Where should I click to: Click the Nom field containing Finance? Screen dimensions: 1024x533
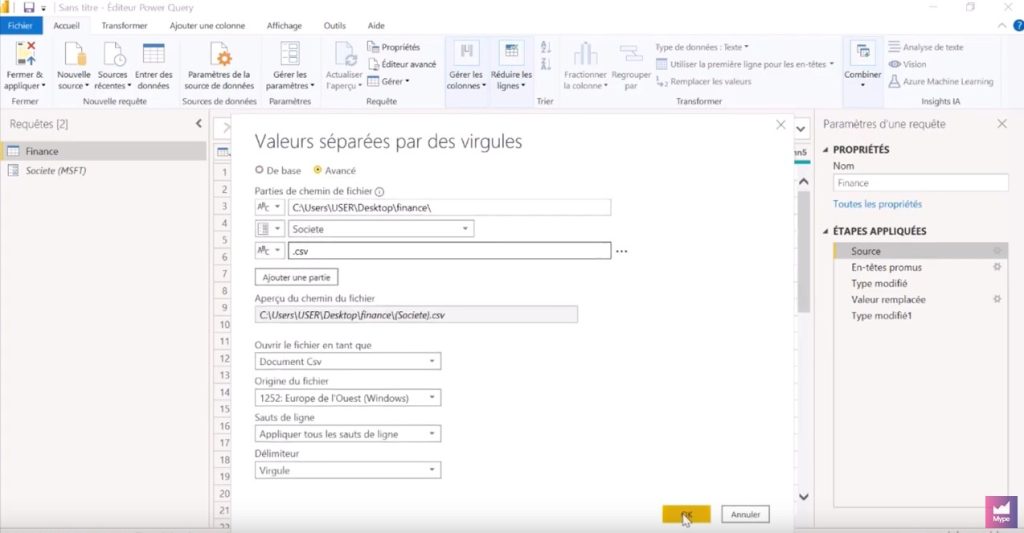pyautogui.click(x=921, y=183)
